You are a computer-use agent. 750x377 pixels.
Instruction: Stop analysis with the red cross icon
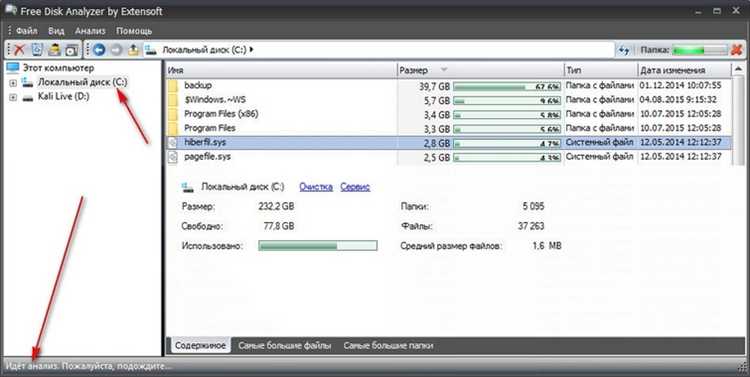click(737, 50)
